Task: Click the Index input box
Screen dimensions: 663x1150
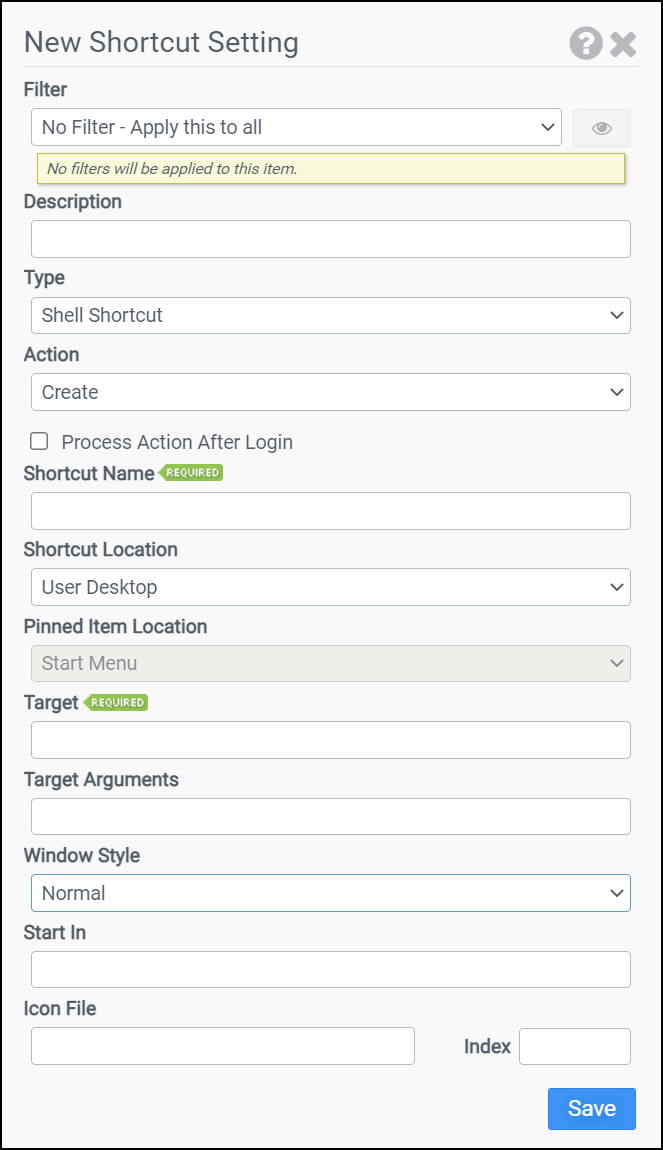Action: click(574, 1046)
